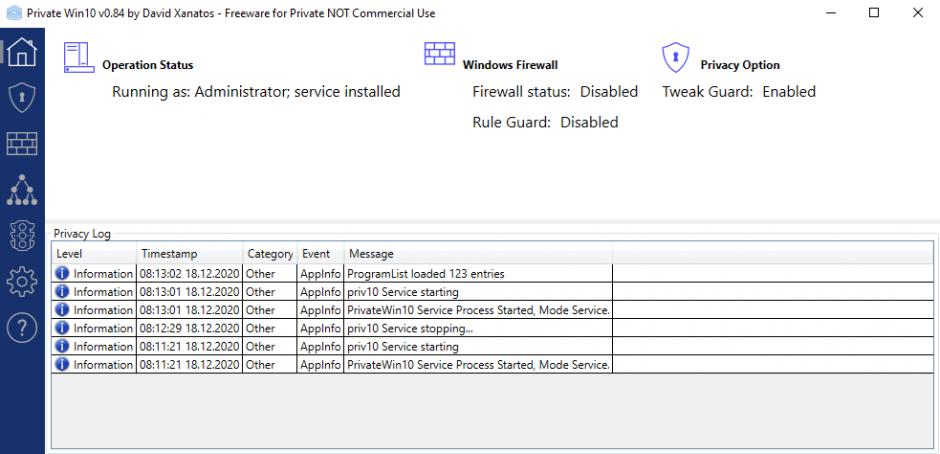Sort log by Category column header

tap(270, 254)
